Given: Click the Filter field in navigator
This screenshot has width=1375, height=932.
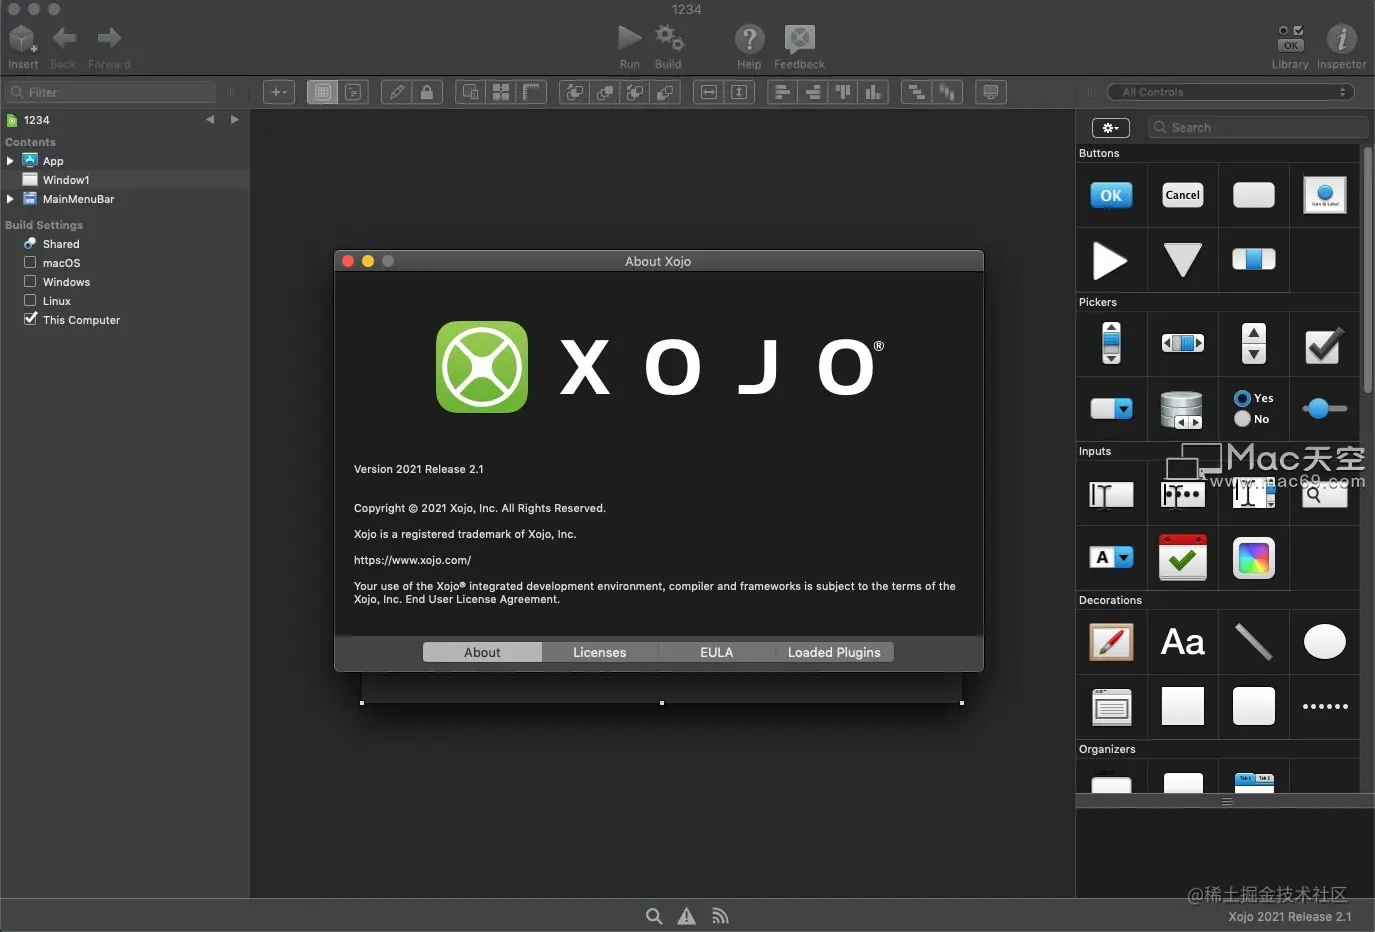Looking at the screenshot, I should click(111, 92).
